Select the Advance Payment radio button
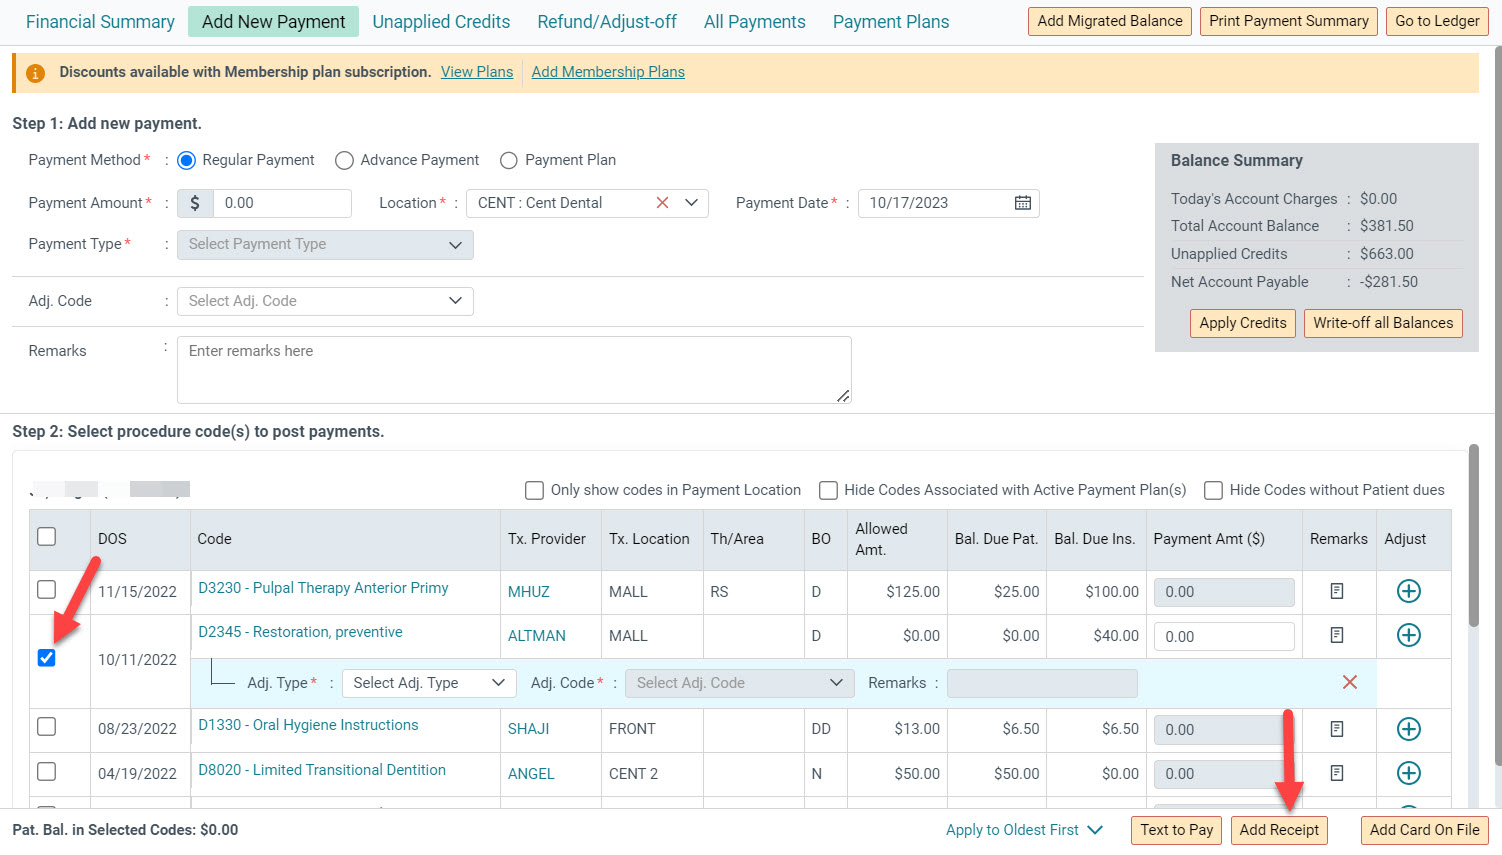 pos(344,160)
